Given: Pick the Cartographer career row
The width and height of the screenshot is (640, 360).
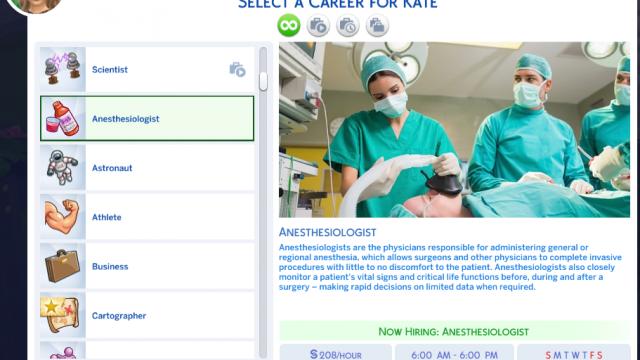Looking at the screenshot, I should click(x=147, y=316).
